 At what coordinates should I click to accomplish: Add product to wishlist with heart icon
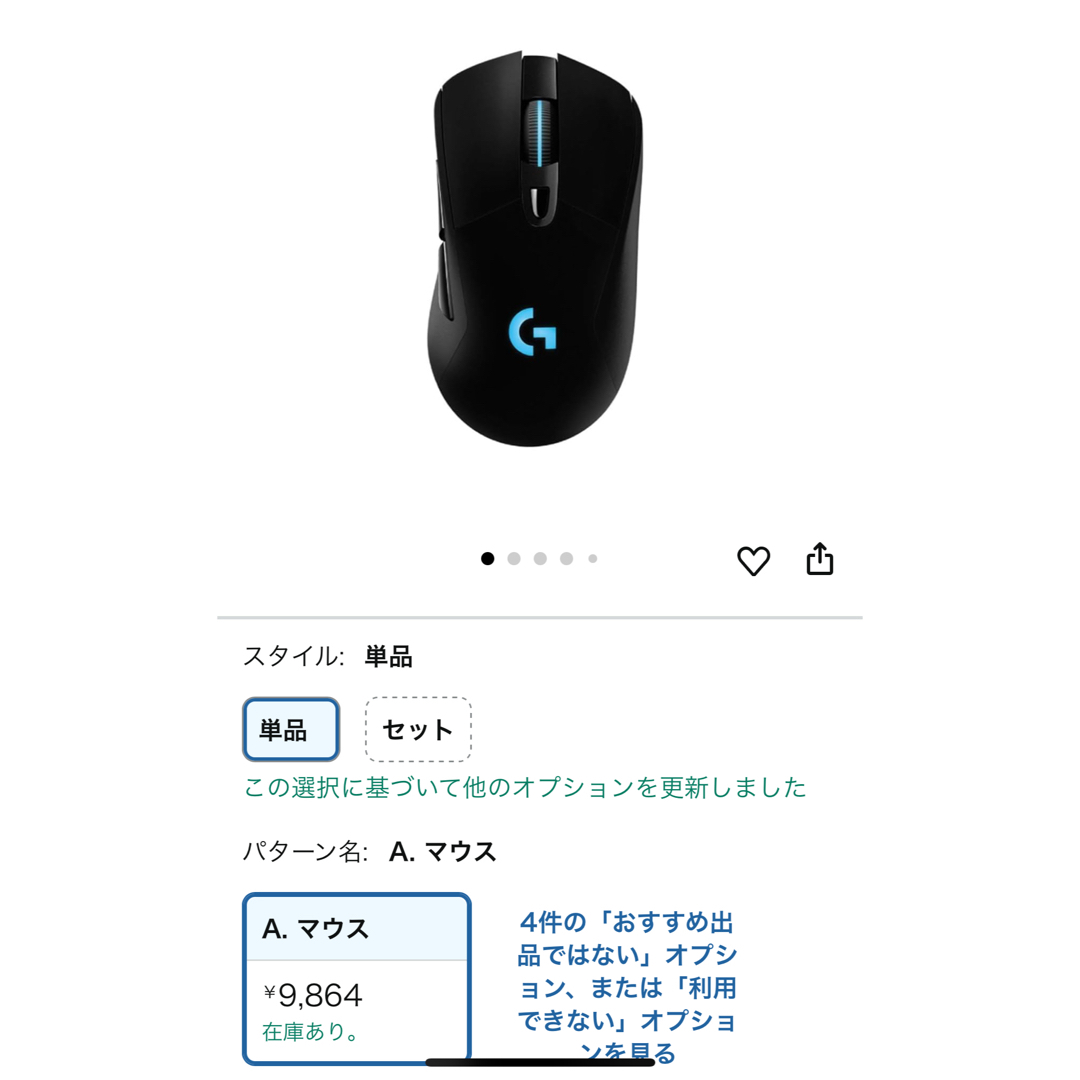pos(754,561)
